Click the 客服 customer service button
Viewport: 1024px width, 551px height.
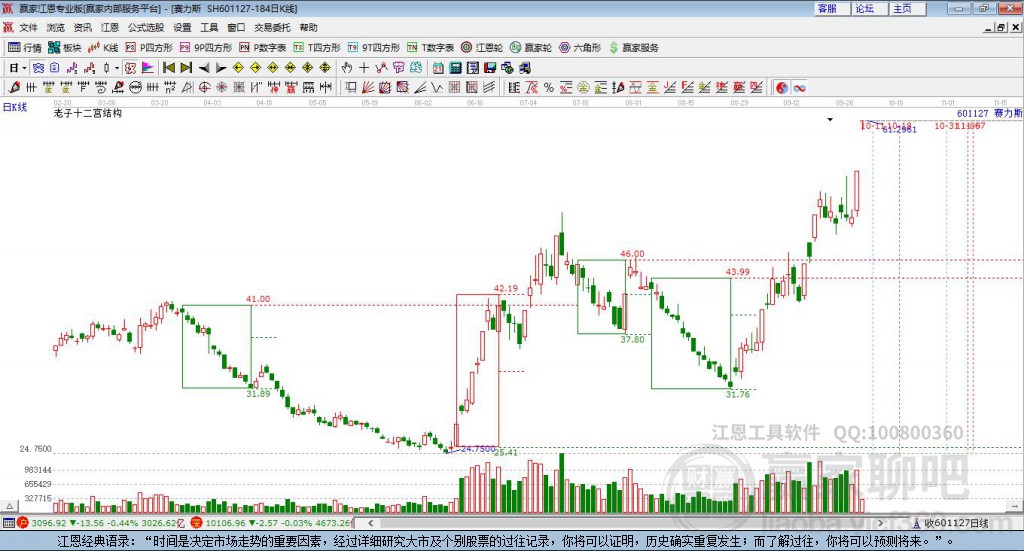(x=831, y=8)
